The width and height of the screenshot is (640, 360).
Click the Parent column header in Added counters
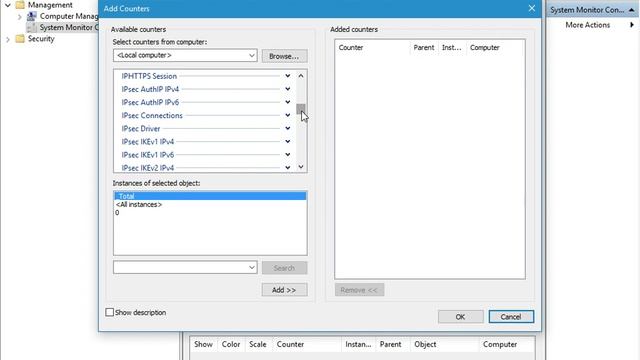click(x=424, y=47)
